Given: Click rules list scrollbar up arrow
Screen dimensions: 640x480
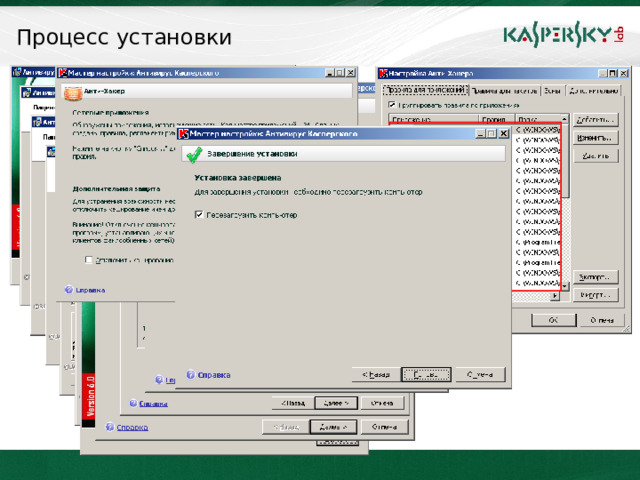Looking at the screenshot, I should click(565, 119).
